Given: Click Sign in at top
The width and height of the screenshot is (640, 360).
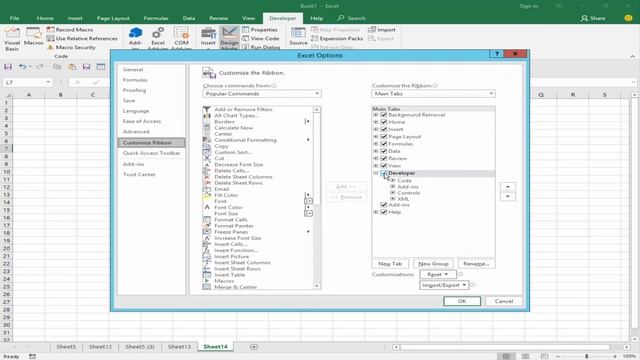Looking at the screenshot, I should point(529,6).
